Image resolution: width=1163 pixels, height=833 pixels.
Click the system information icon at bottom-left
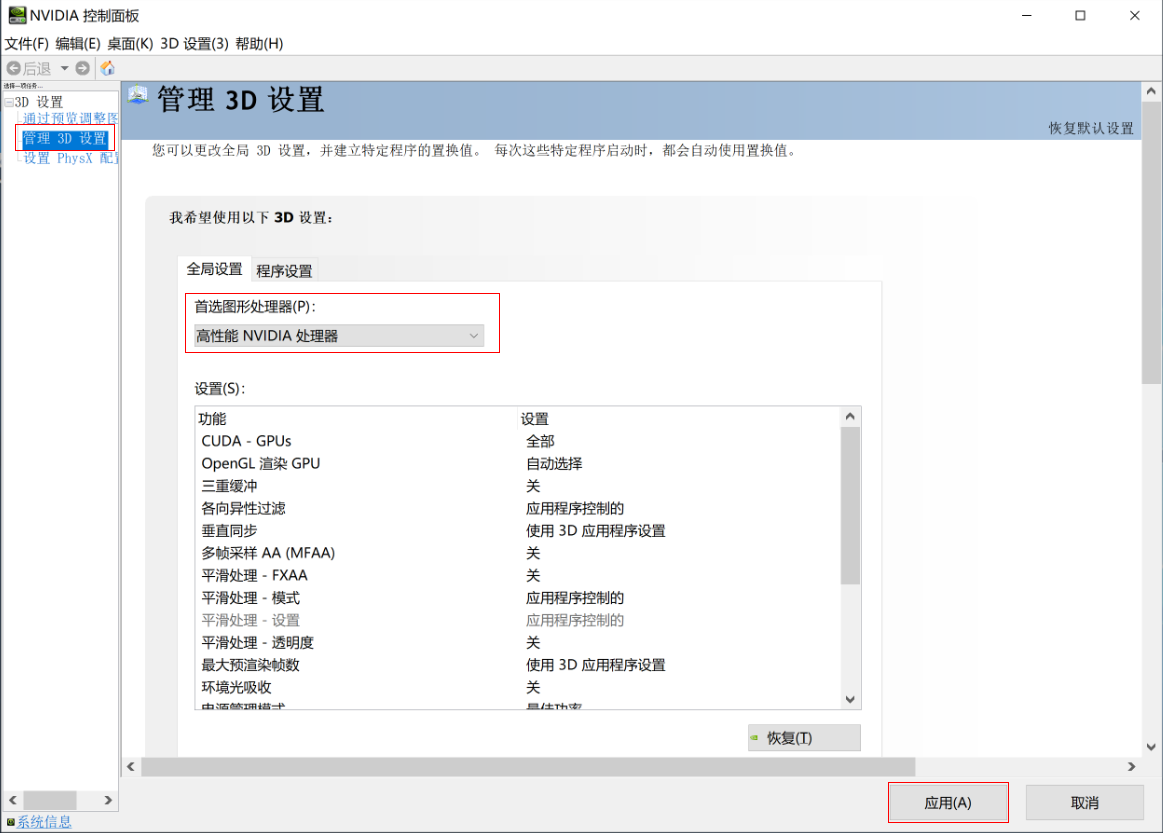pos(10,821)
